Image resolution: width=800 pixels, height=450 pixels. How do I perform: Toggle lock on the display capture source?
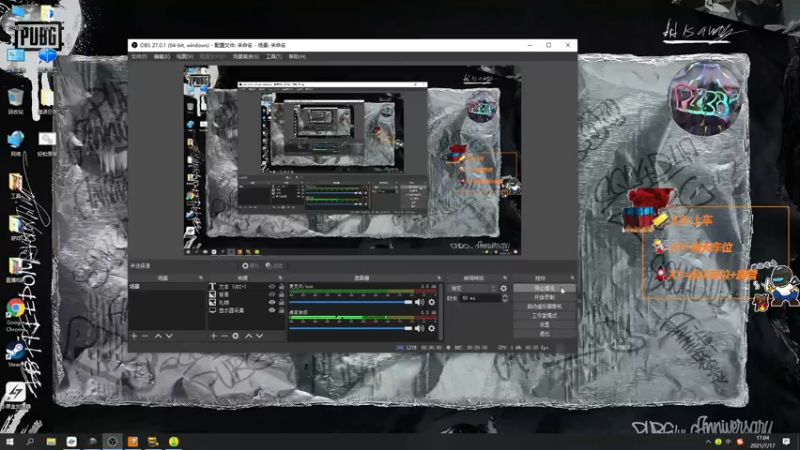point(282,310)
